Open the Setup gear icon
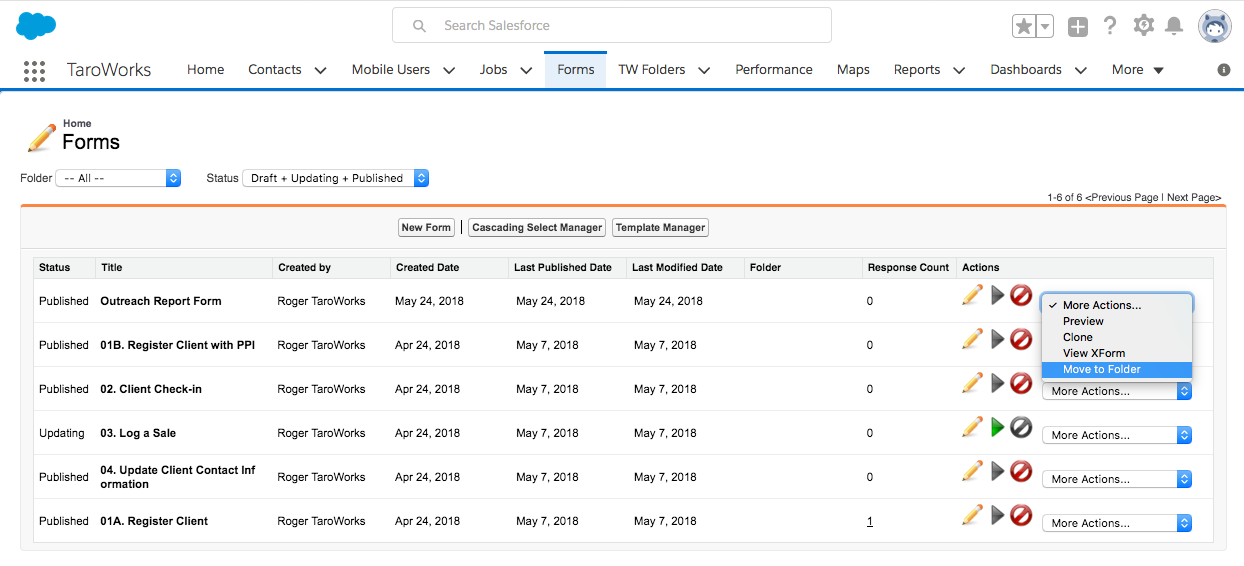 (1144, 26)
